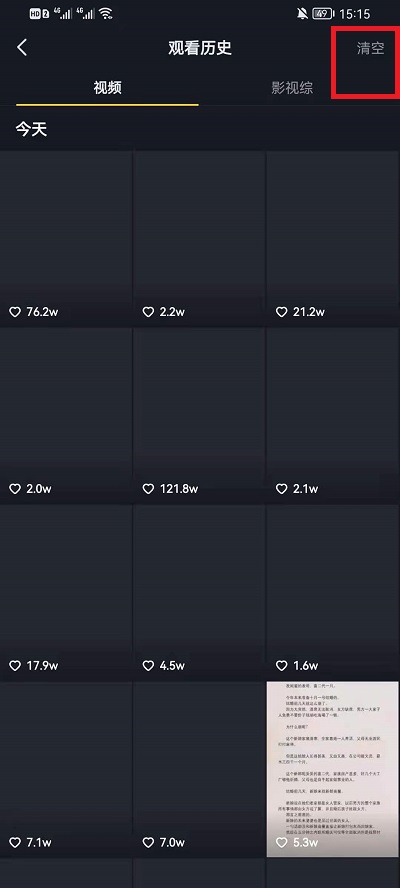Clear history with the 清空 button
Viewport: 400px width, 888px height.
(371, 48)
